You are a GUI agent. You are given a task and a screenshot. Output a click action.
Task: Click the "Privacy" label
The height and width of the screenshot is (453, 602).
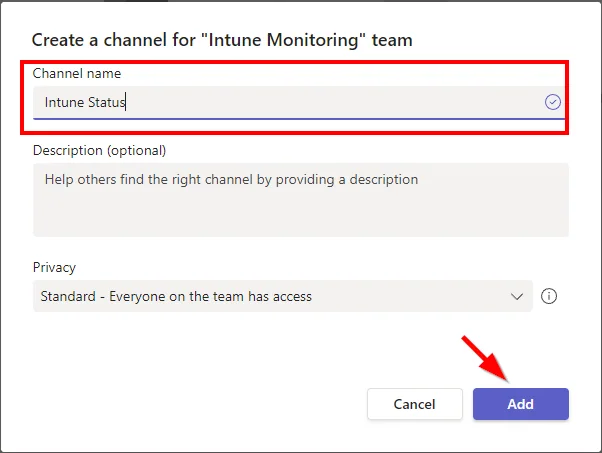[x=54, y=267]
